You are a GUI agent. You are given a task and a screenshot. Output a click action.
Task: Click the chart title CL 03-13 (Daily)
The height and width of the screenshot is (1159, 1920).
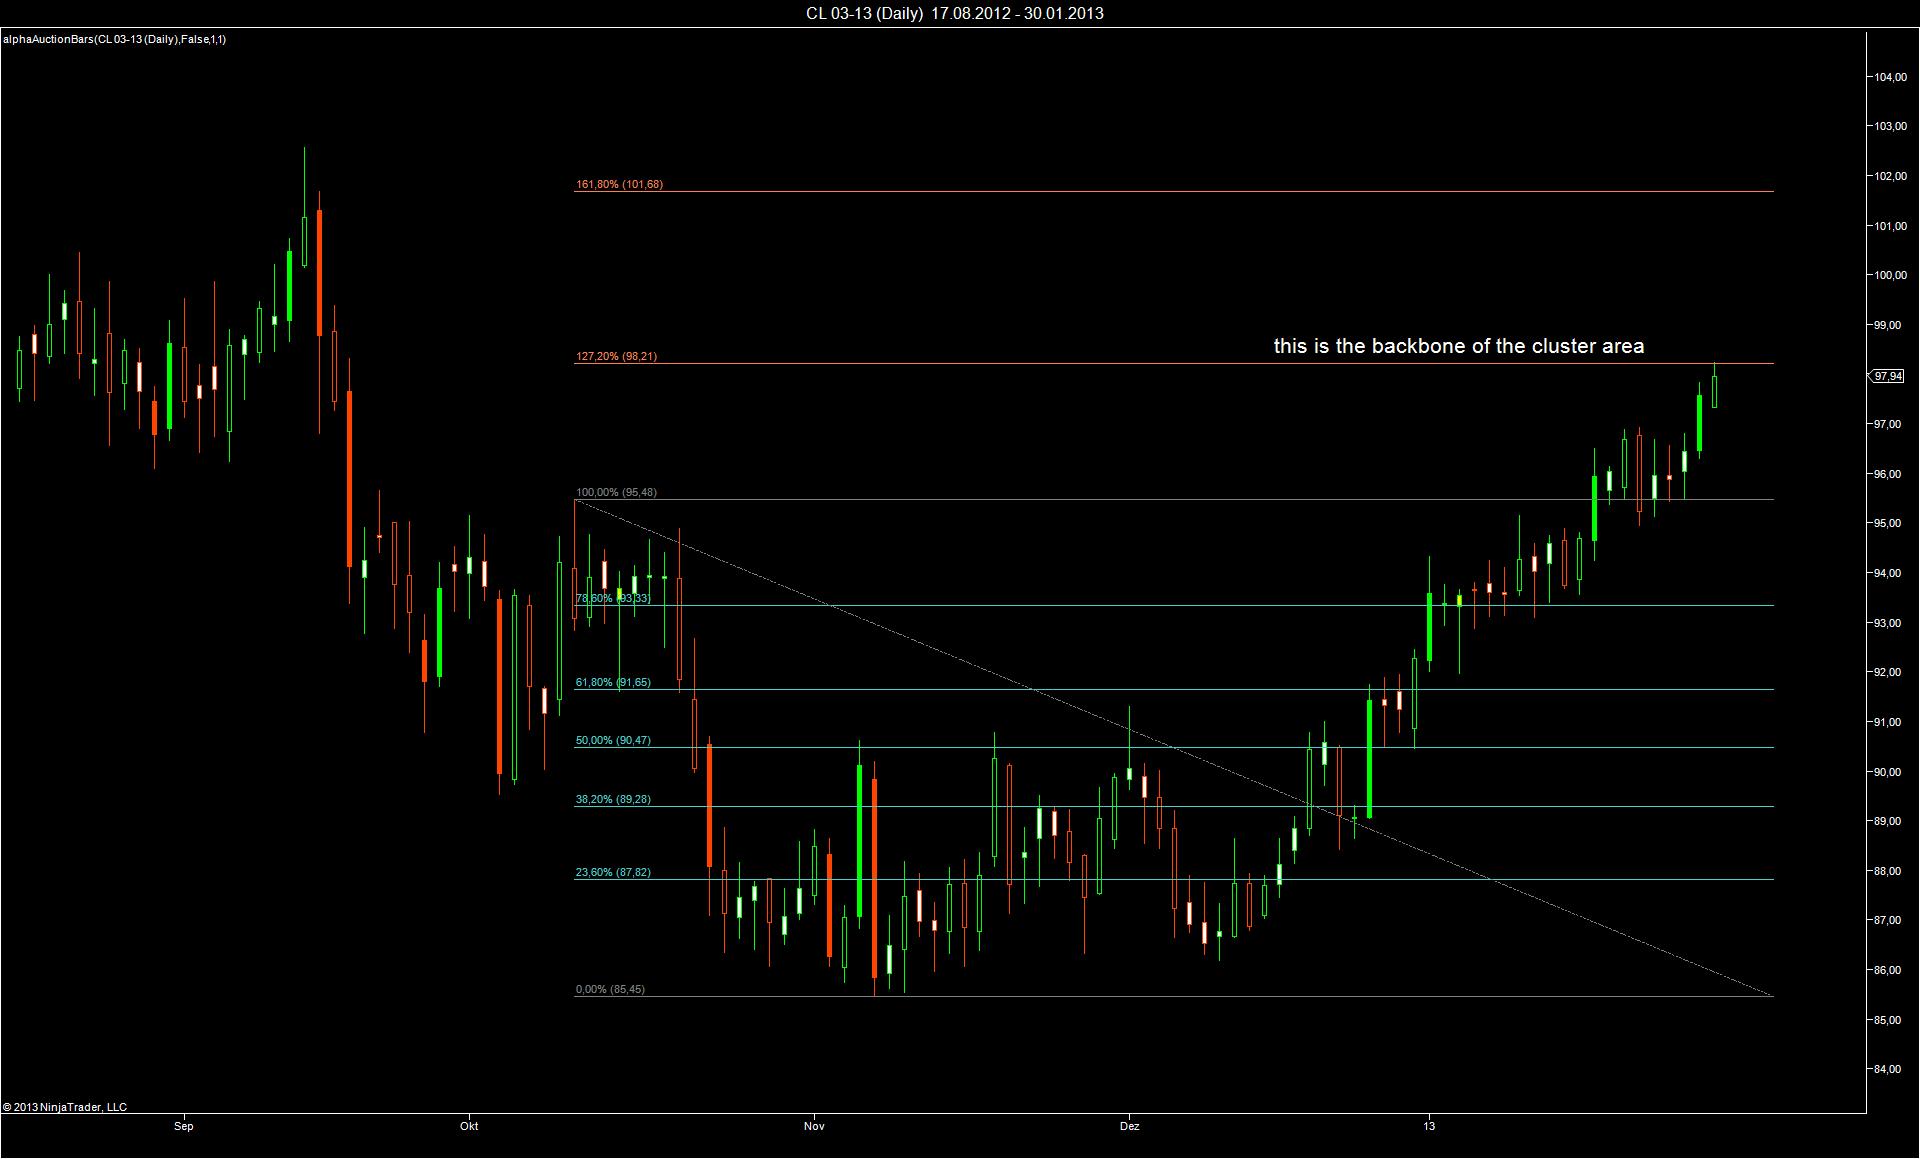click(x=955, y=13)
